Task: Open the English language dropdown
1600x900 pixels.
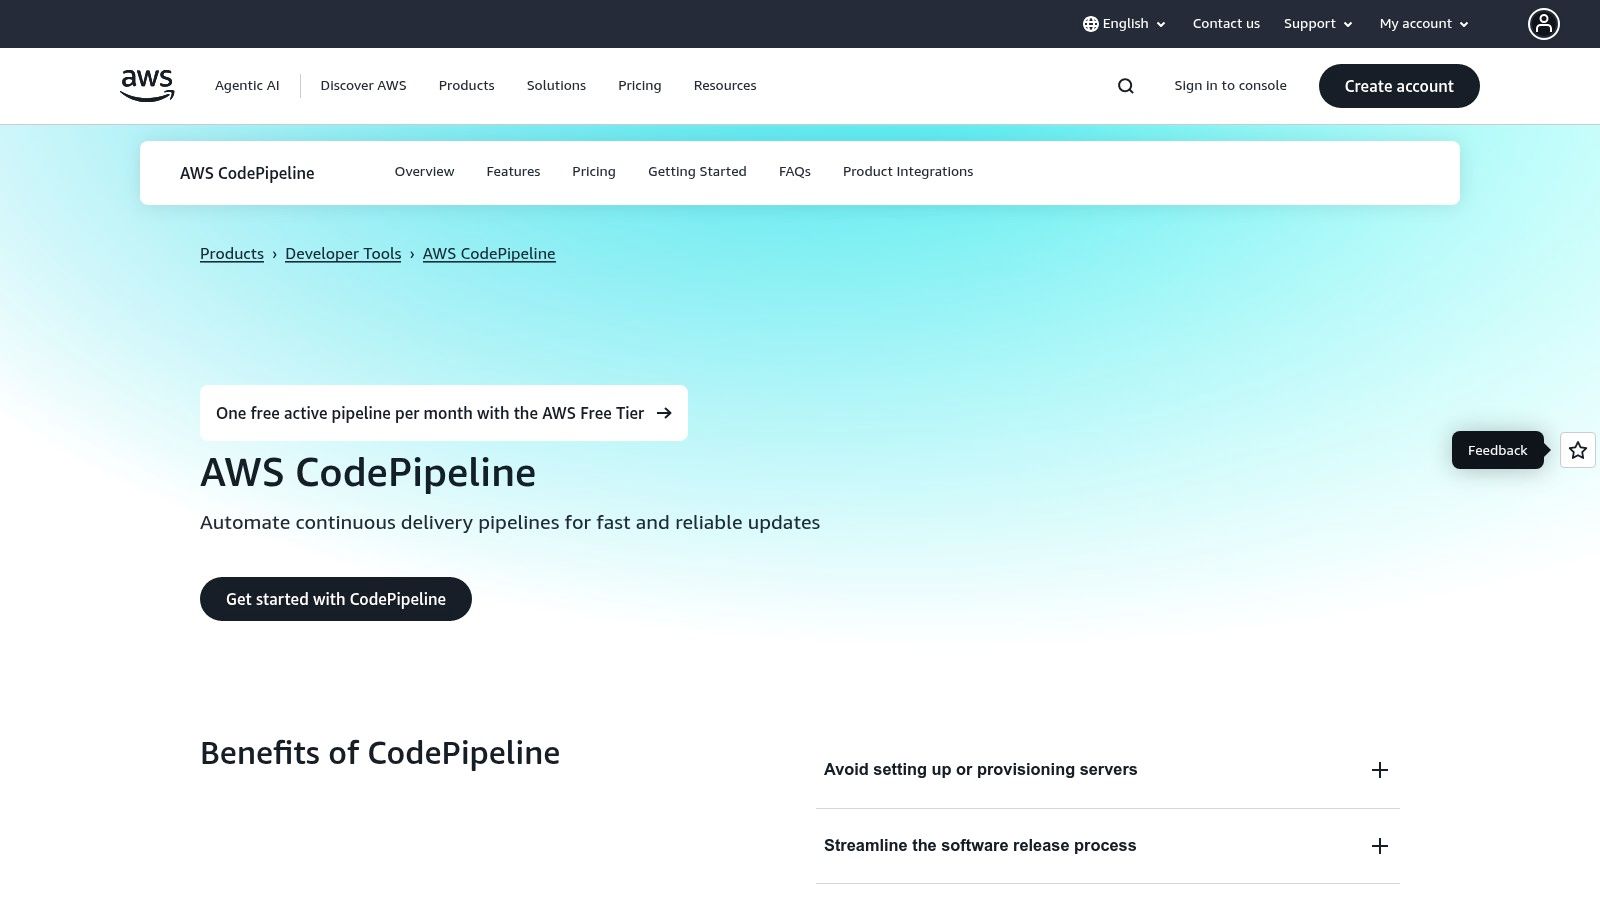Action: tap(1124, 24)
